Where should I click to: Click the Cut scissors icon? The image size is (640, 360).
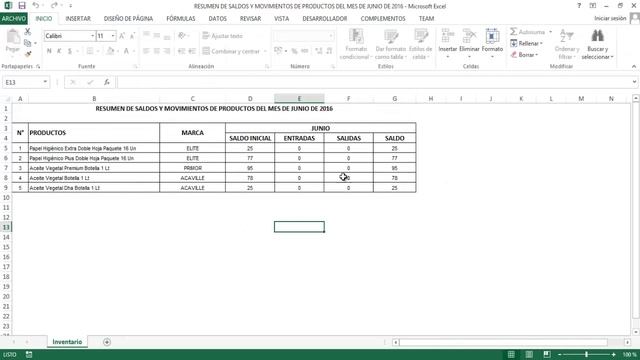(28, 32)
